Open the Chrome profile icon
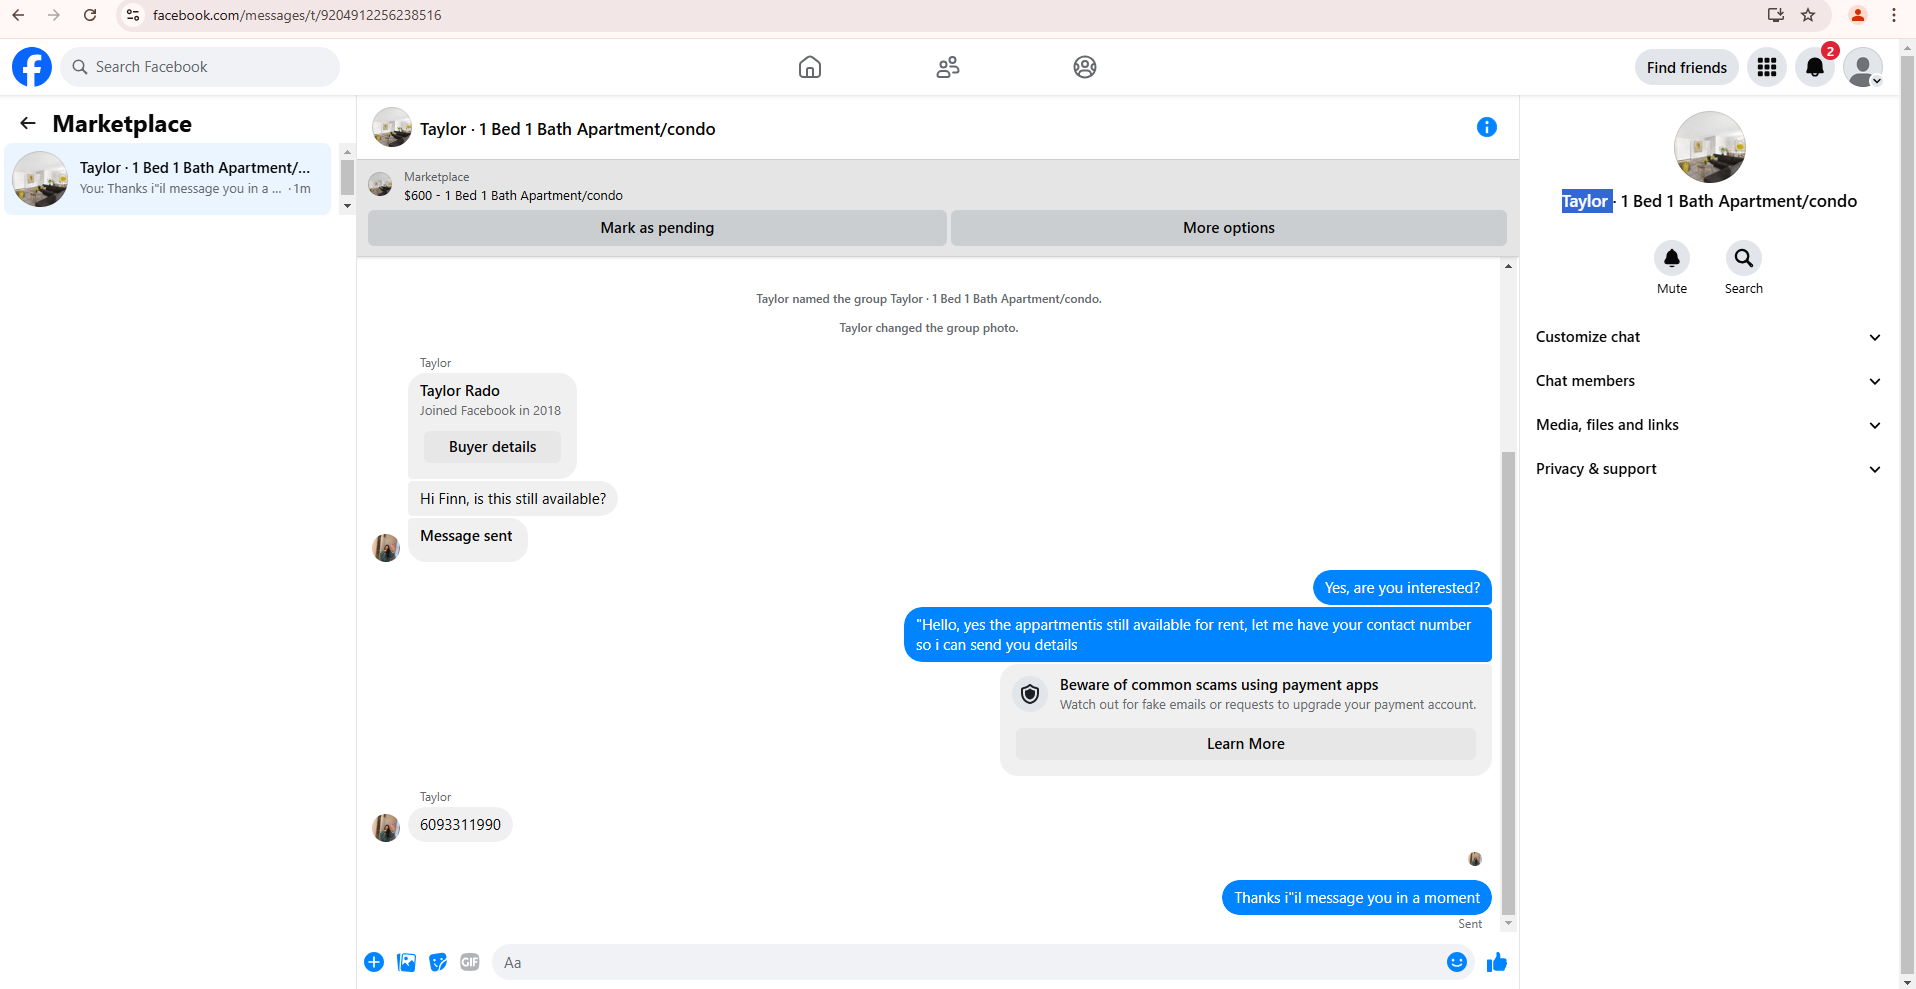 click(x=1858, y=15)
